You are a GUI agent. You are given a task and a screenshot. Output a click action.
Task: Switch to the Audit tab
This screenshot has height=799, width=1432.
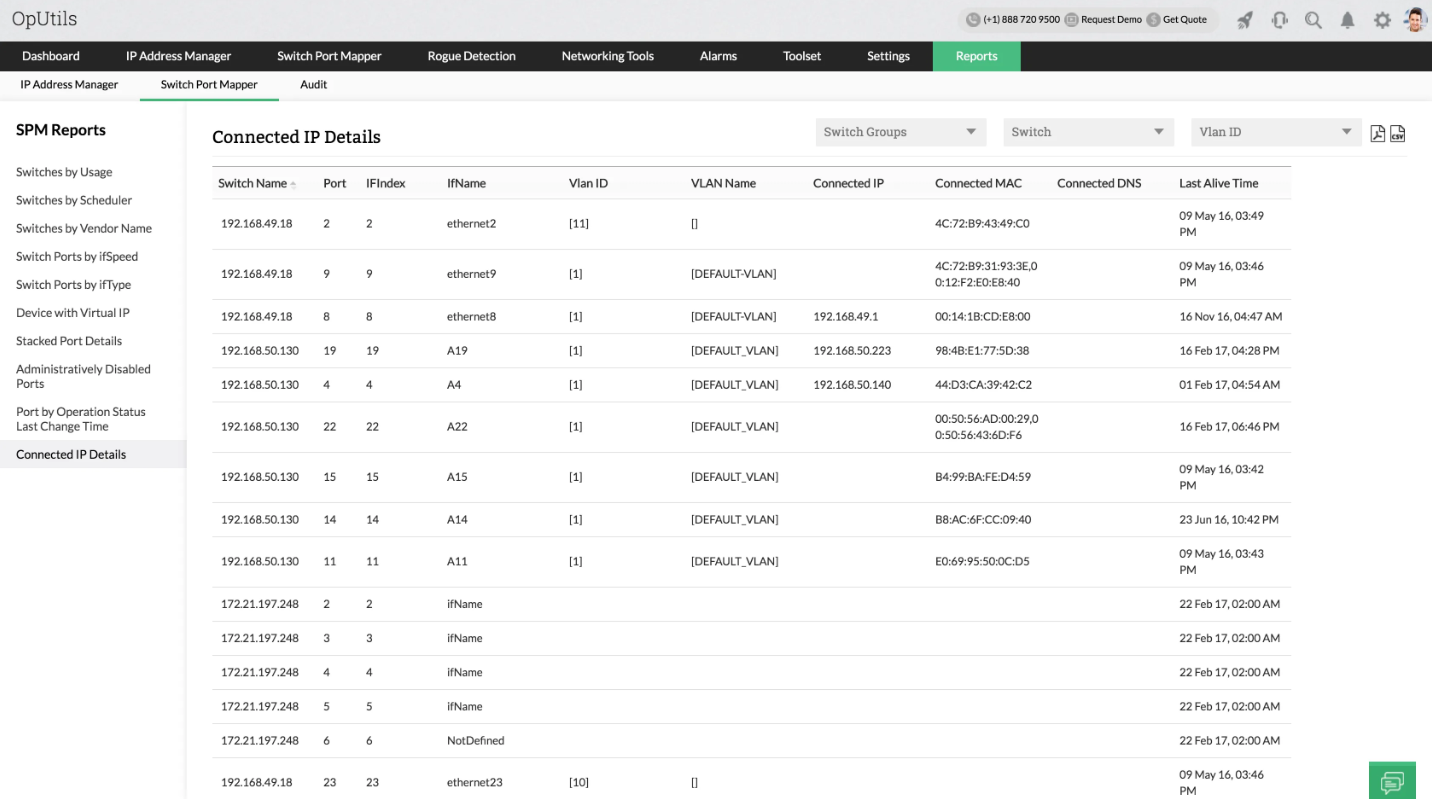click(x=313, y=85)
